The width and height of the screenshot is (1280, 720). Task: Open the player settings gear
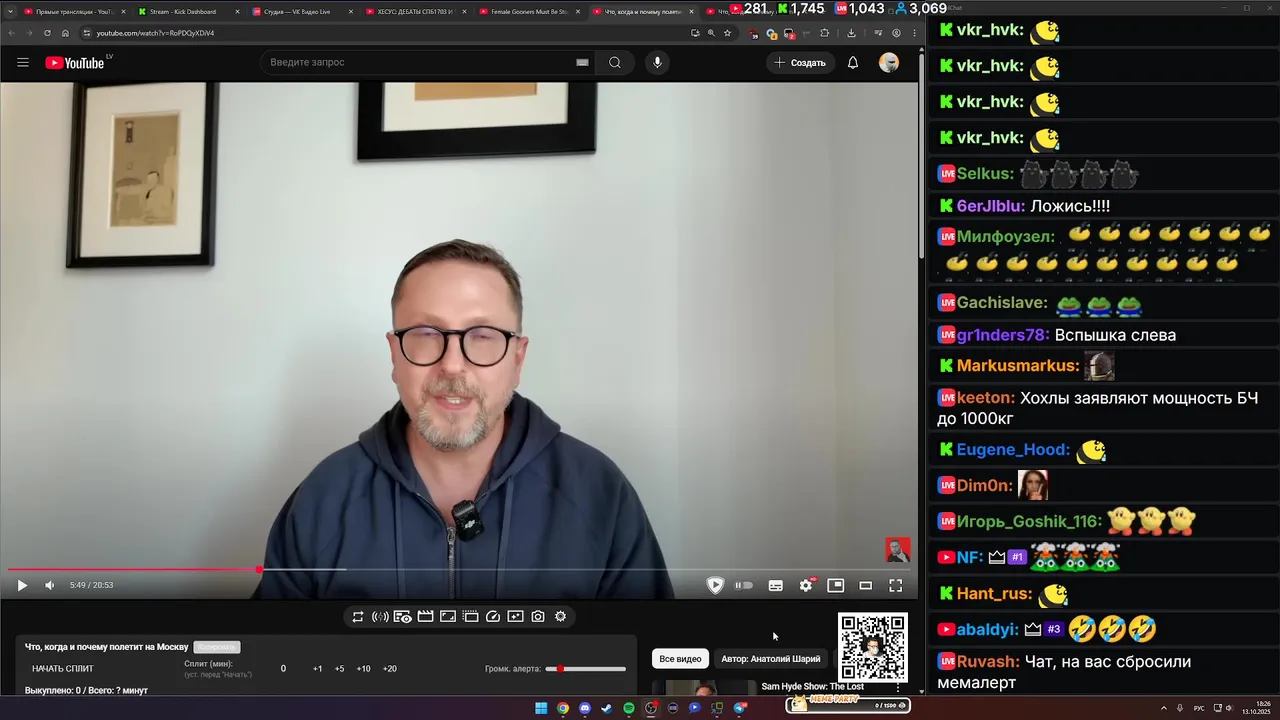(805, 585)
